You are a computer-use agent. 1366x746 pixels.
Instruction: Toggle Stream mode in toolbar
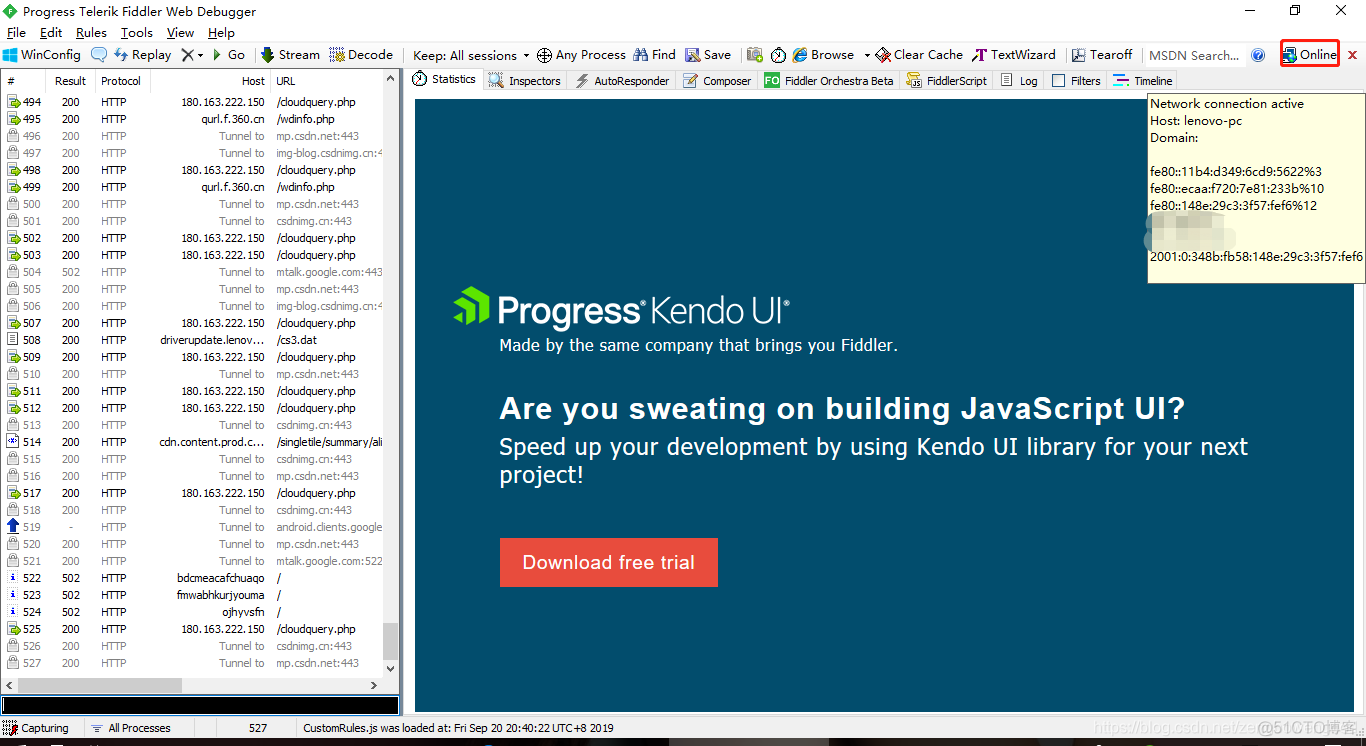coord(290,55)
